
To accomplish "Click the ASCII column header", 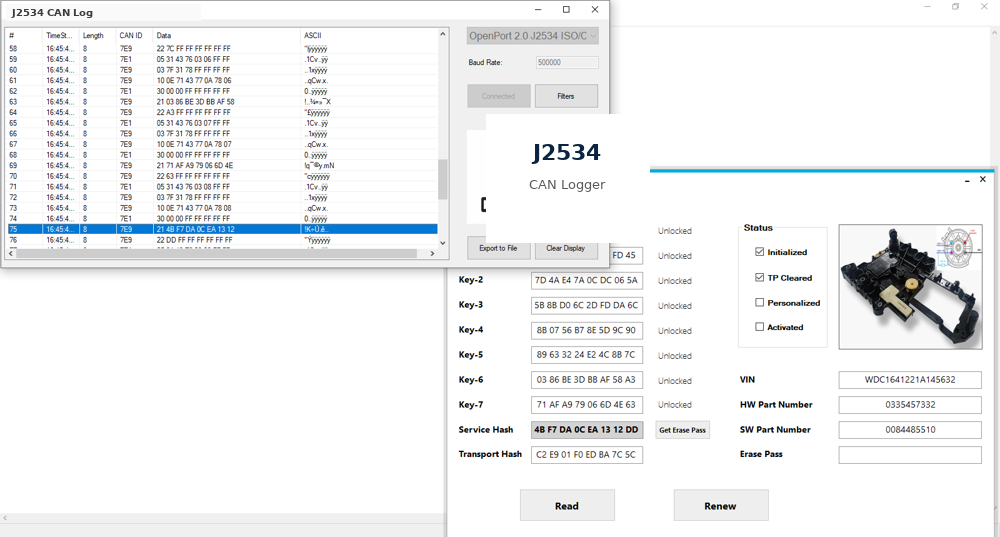I will point(369,36).
